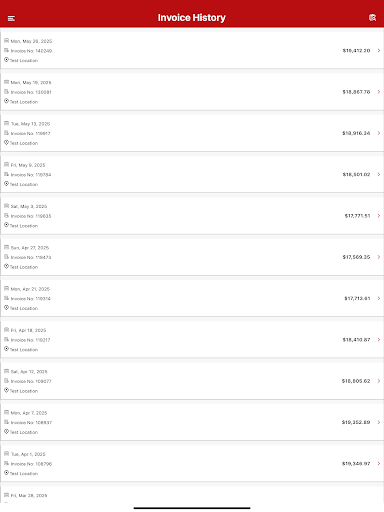Open the Sun, Apr 27, 2025 invoice entry
Image resolution: width=384 pixels, height=512 pixels.
[192, 257]
